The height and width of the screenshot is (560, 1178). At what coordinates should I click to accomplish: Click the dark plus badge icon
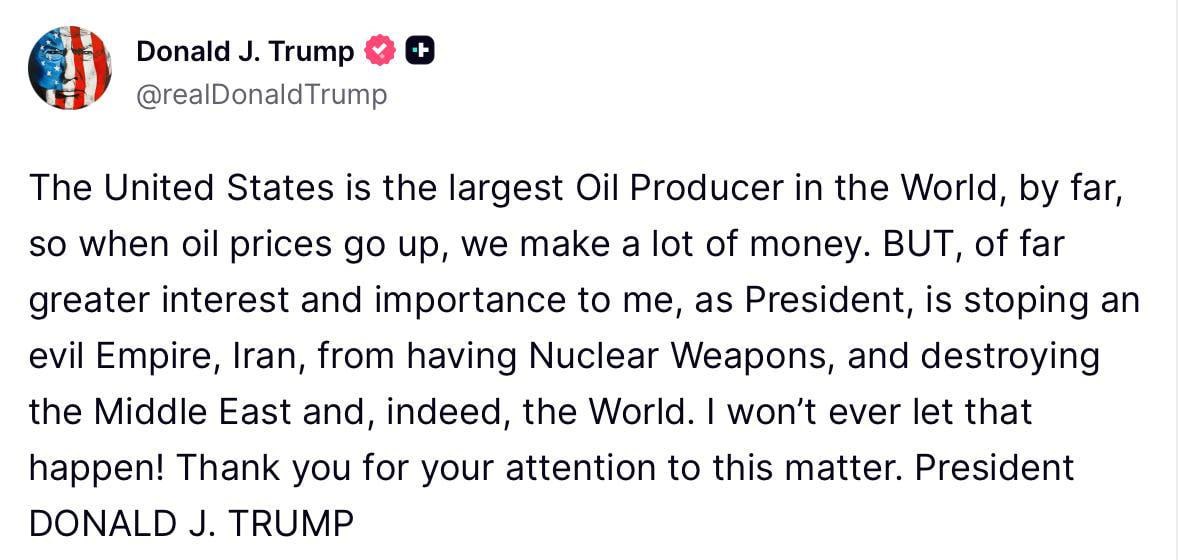pos(420,50)
